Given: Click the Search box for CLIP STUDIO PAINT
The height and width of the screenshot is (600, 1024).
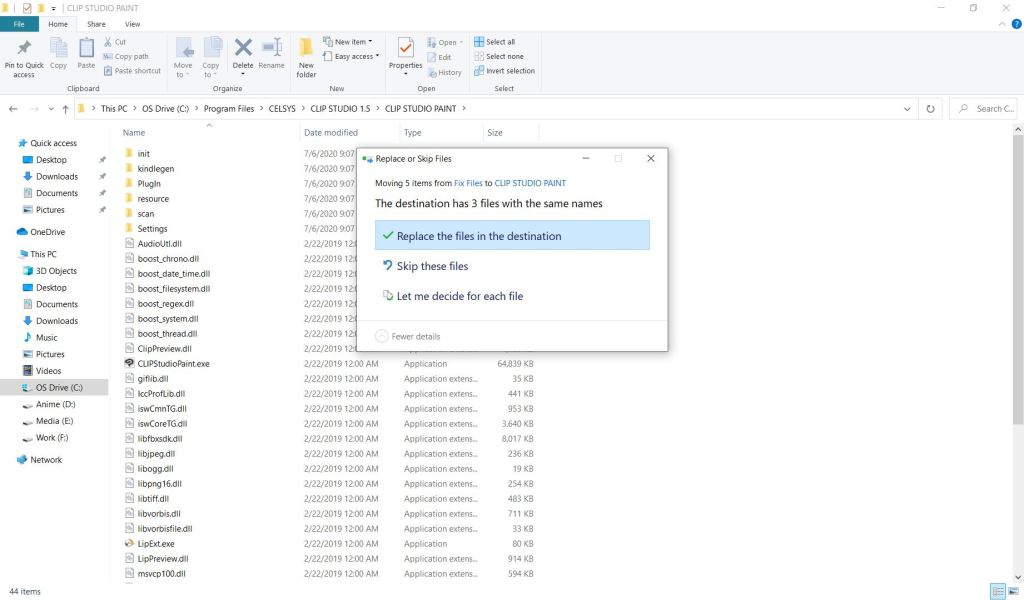Looking at the screenshot, I should pyautogui.click(x=988, y=108).
